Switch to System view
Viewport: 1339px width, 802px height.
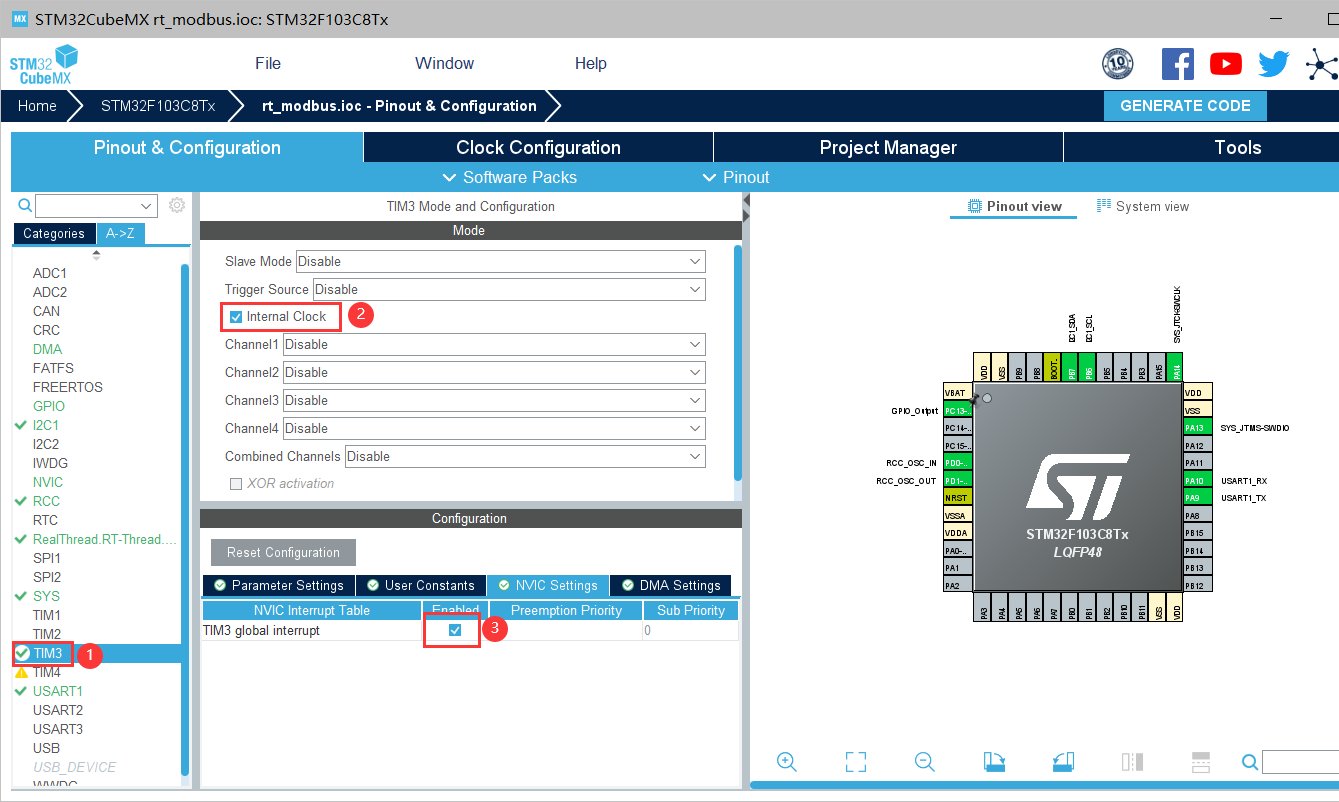[x=1143, y=206]
